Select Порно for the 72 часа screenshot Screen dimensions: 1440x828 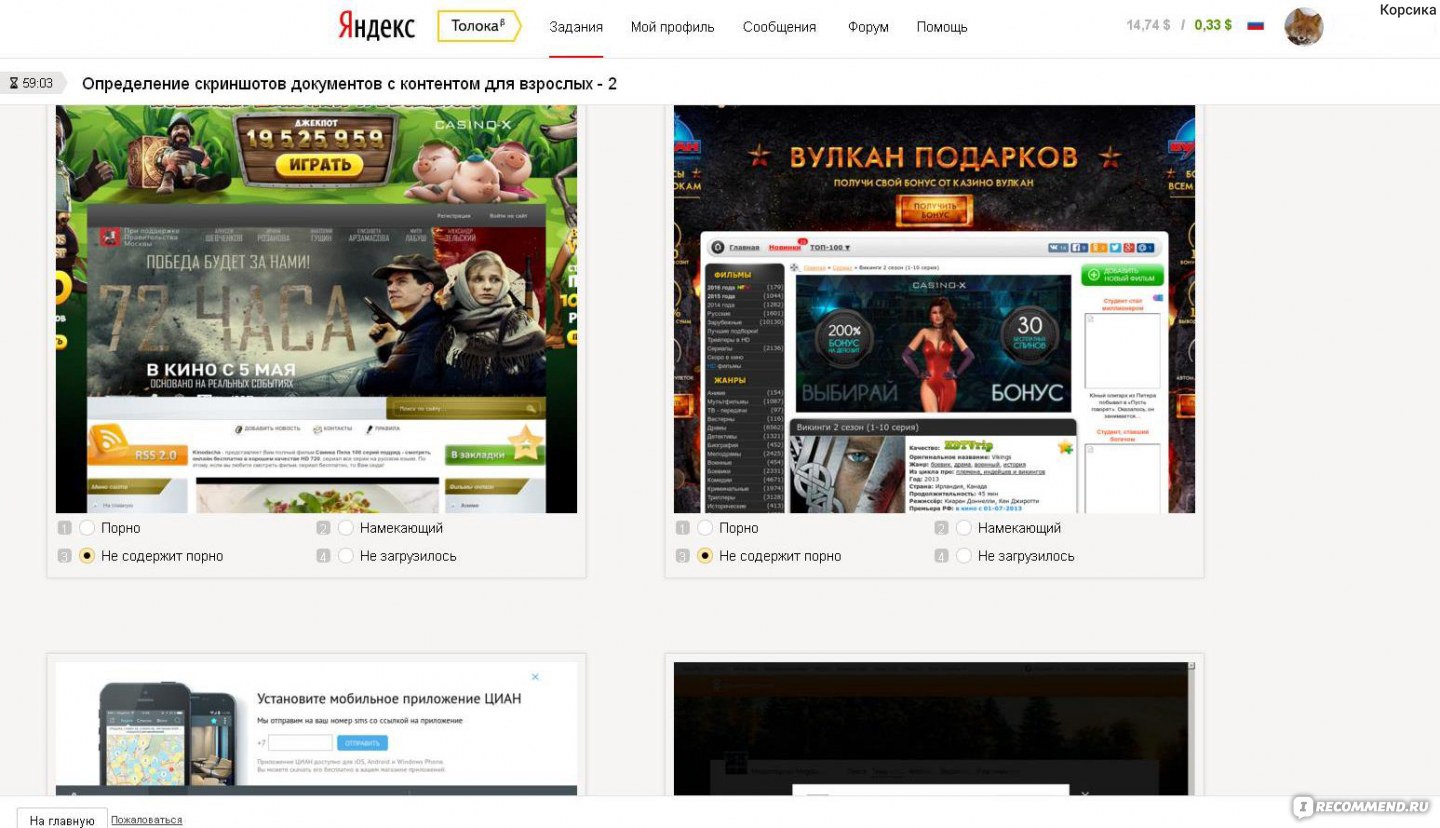click(87, 527)
